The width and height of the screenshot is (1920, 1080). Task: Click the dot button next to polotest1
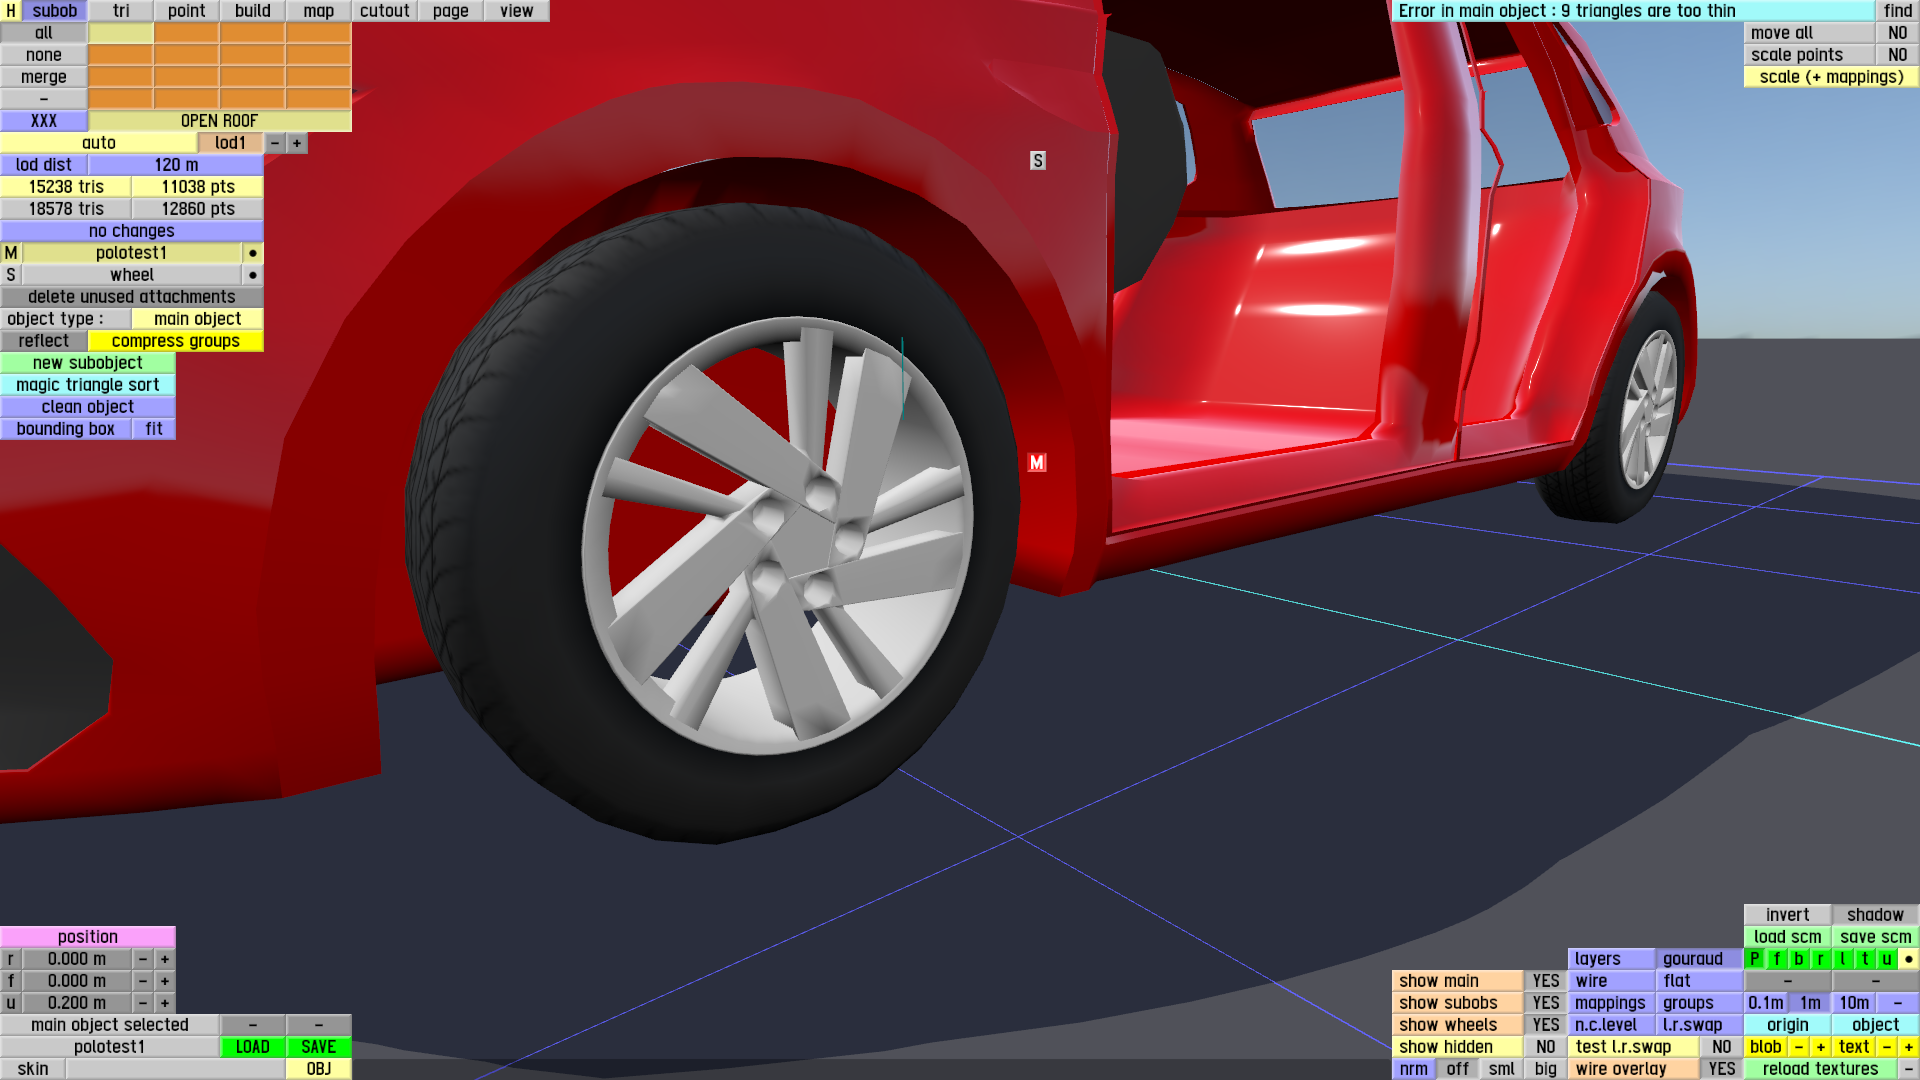pos(253,253)
